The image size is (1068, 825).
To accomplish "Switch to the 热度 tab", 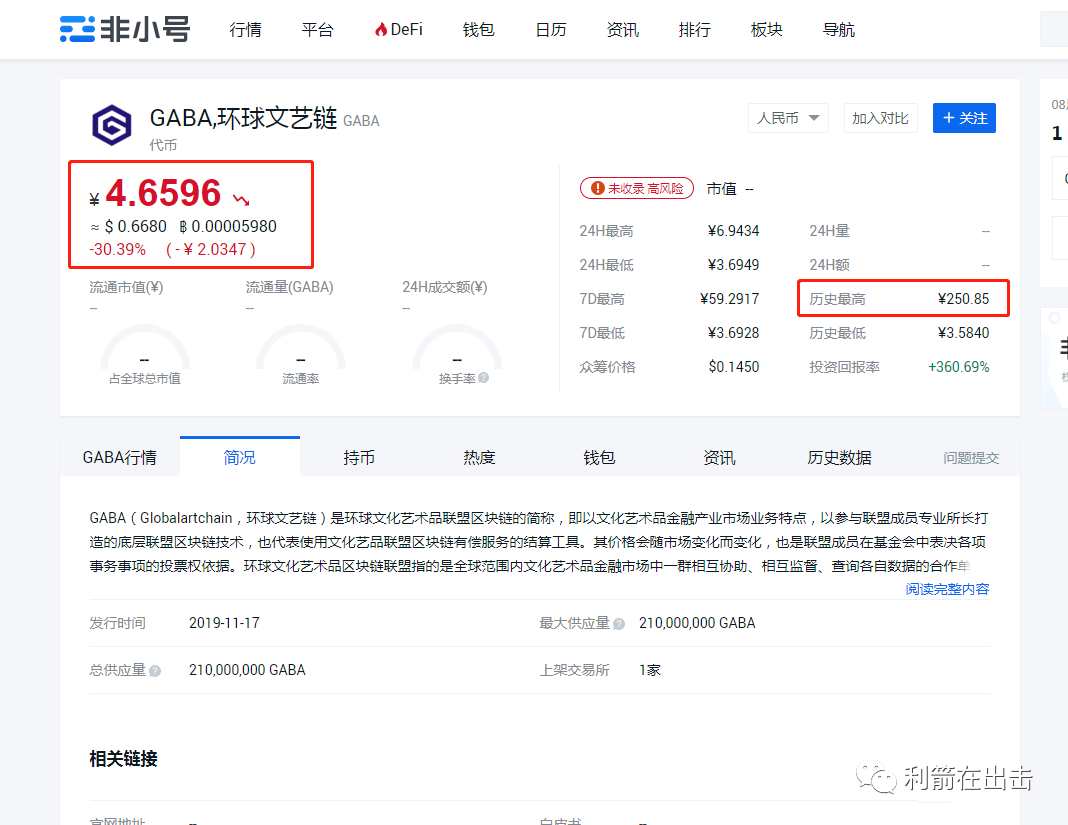I will [x=479, y=456].
